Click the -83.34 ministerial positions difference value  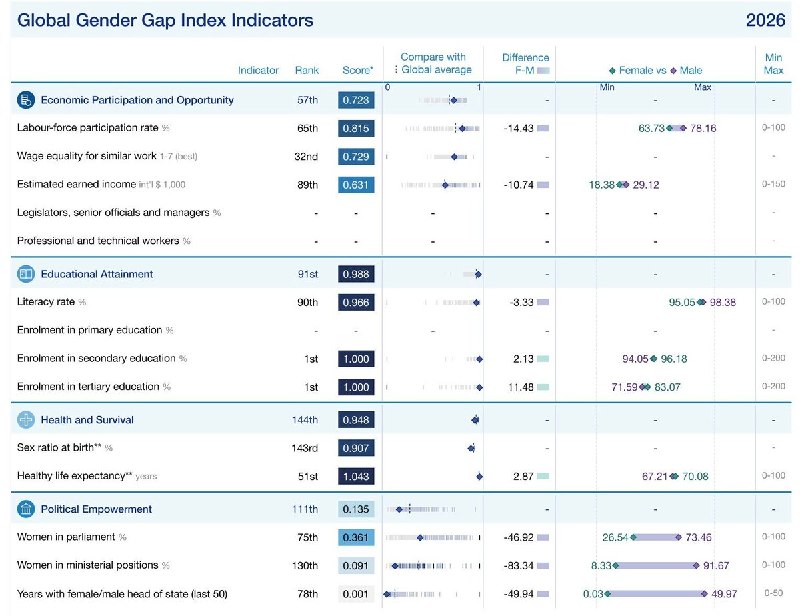pyautogui.click(x=518, y=565)
